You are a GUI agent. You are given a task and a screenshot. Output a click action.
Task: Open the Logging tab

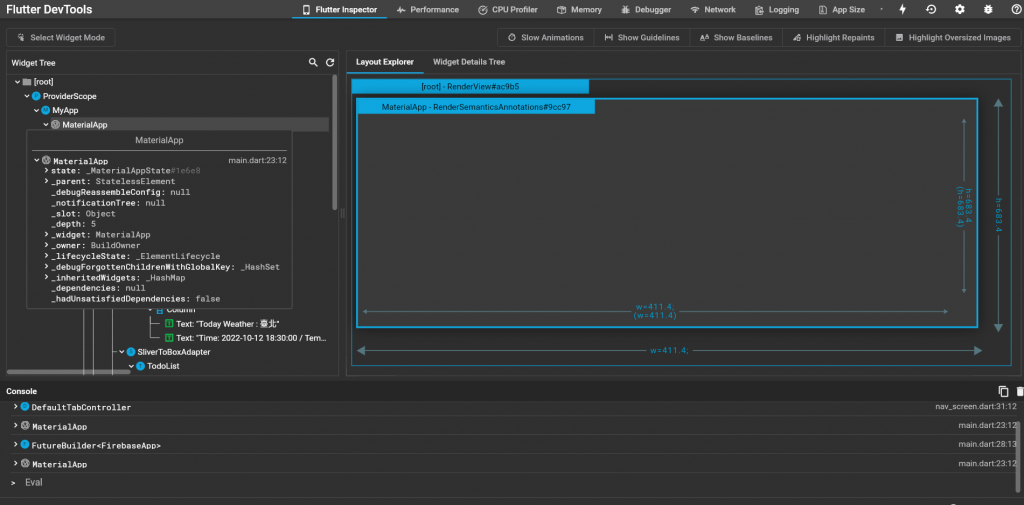click(x=776, y=10)
